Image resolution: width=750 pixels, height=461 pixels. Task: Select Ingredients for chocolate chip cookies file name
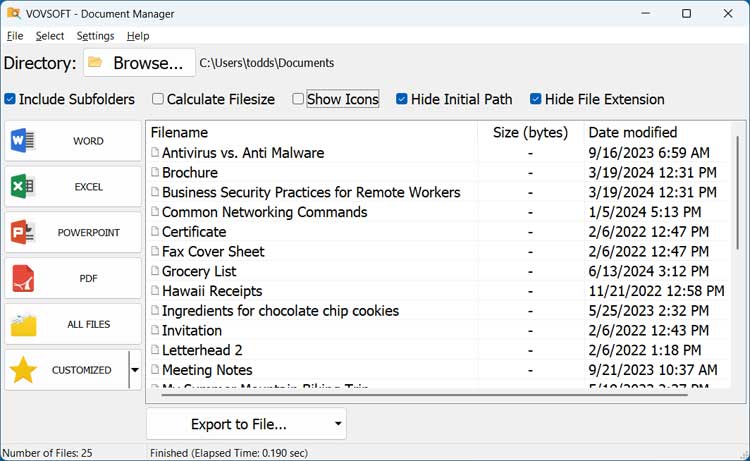click(x=280, y=311)
